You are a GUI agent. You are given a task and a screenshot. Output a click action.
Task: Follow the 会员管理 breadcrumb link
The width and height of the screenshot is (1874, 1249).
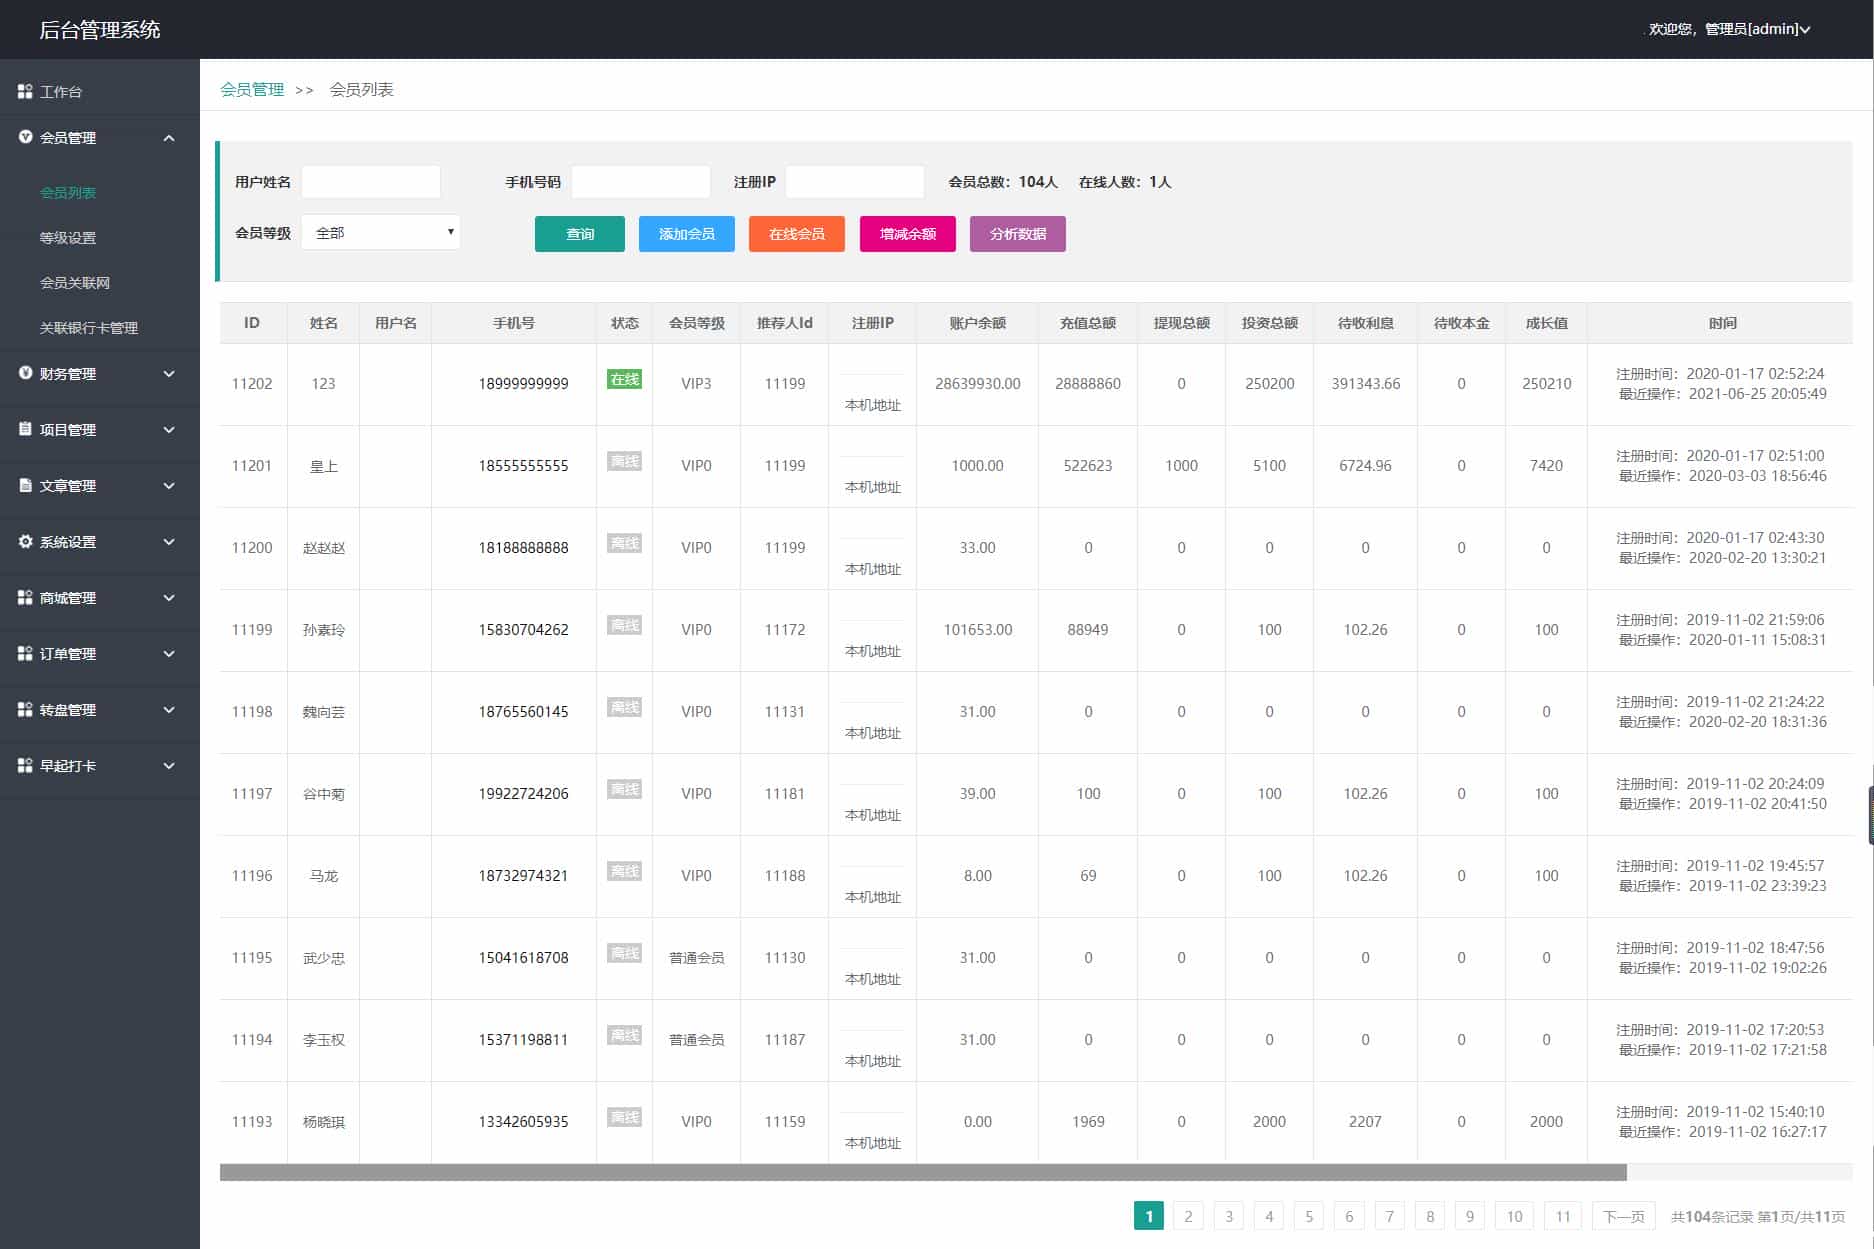[x=252, y=89]
